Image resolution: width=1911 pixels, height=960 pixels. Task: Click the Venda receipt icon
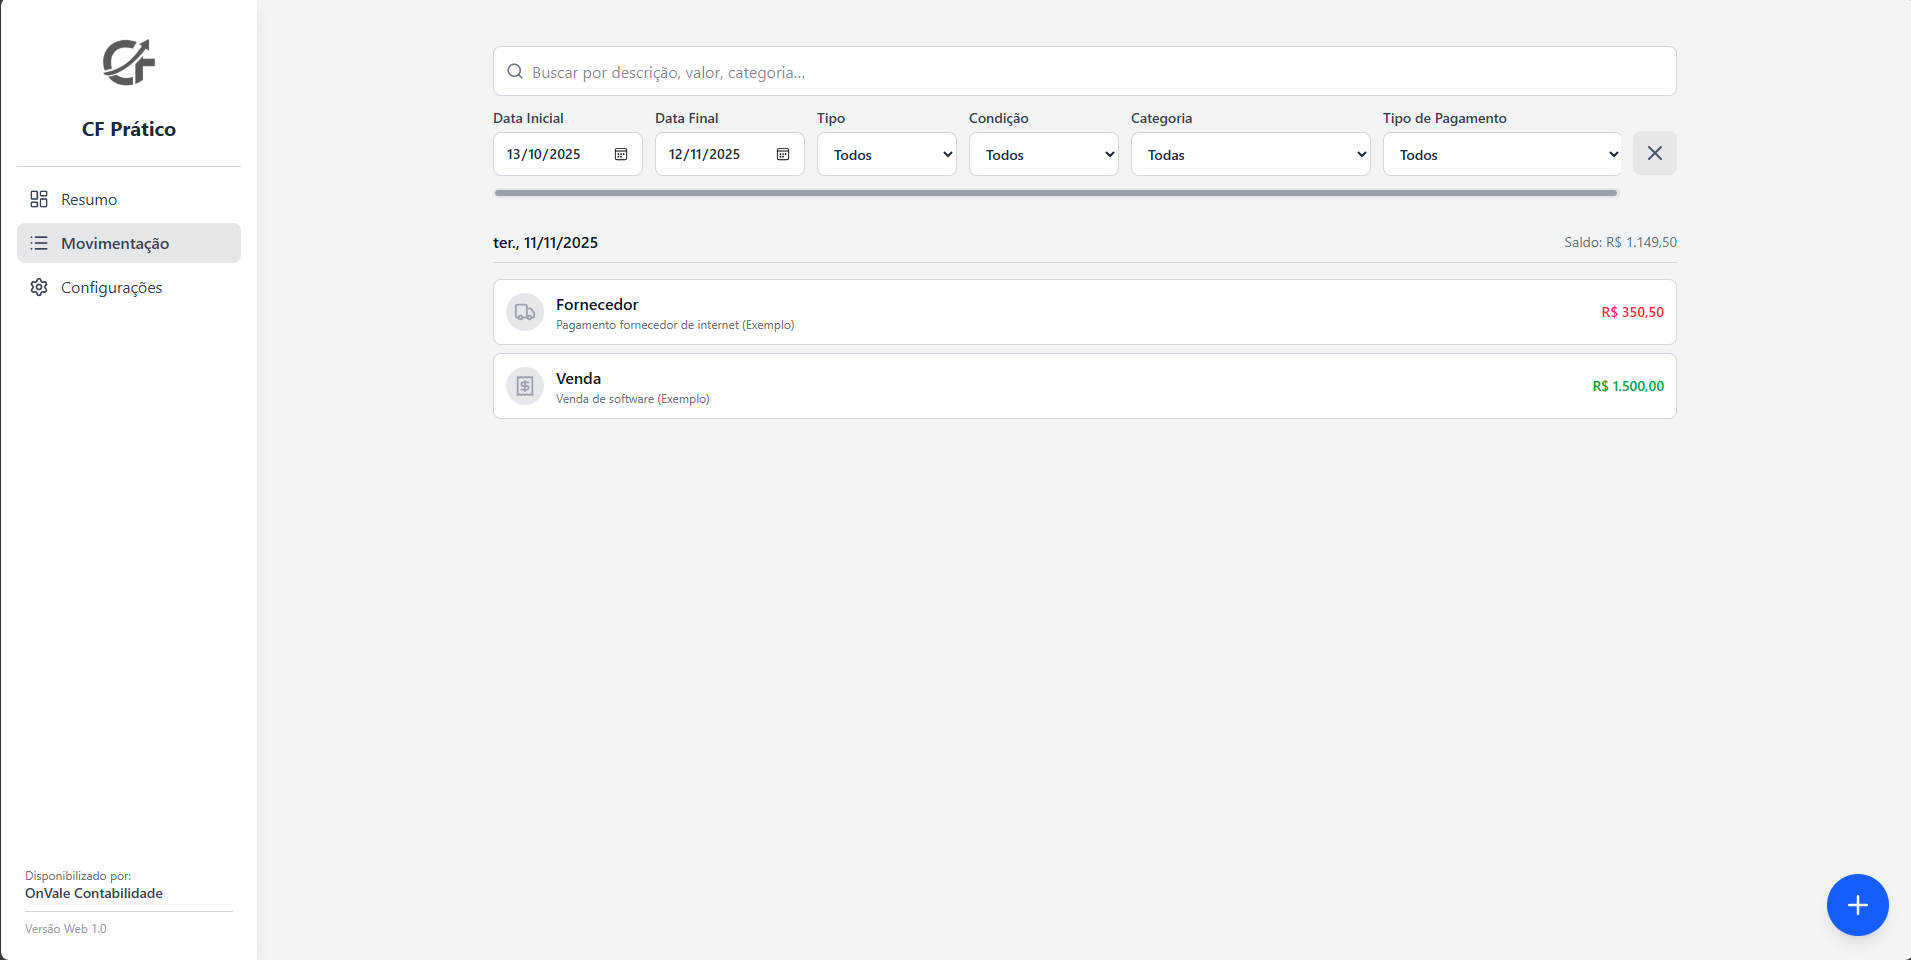click(525, 386)
